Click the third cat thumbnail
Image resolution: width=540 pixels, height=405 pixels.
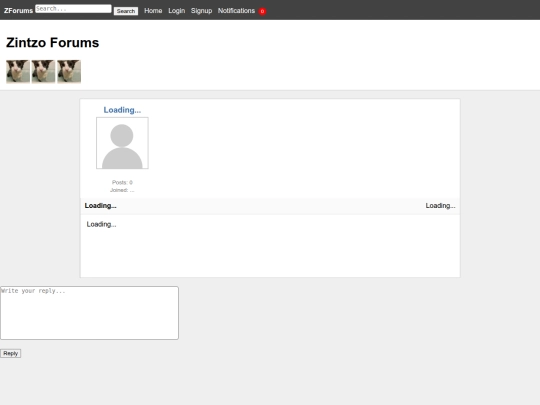point(69,71)
